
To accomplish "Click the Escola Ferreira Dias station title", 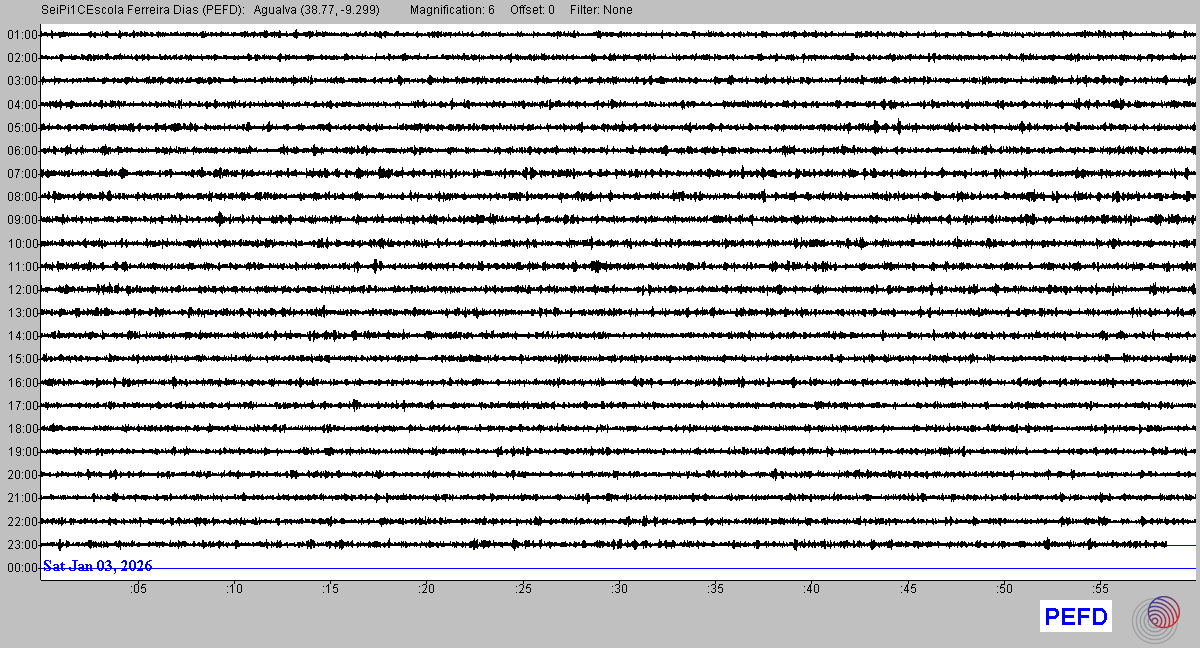I will click(144, 10).
